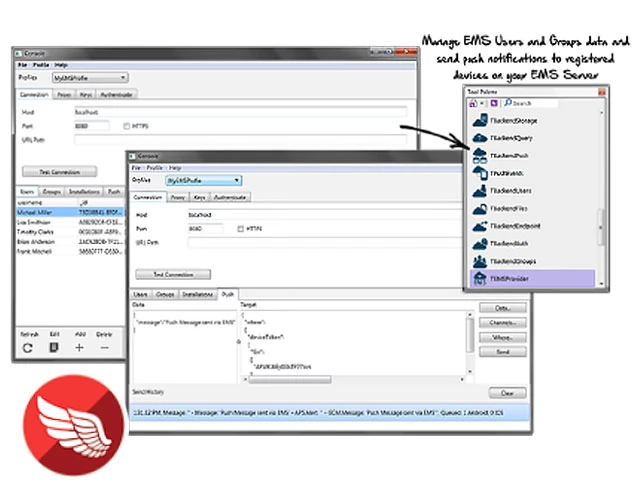Switch to the Push tab in the front console
Screen dimensions: 640x503
228,295
